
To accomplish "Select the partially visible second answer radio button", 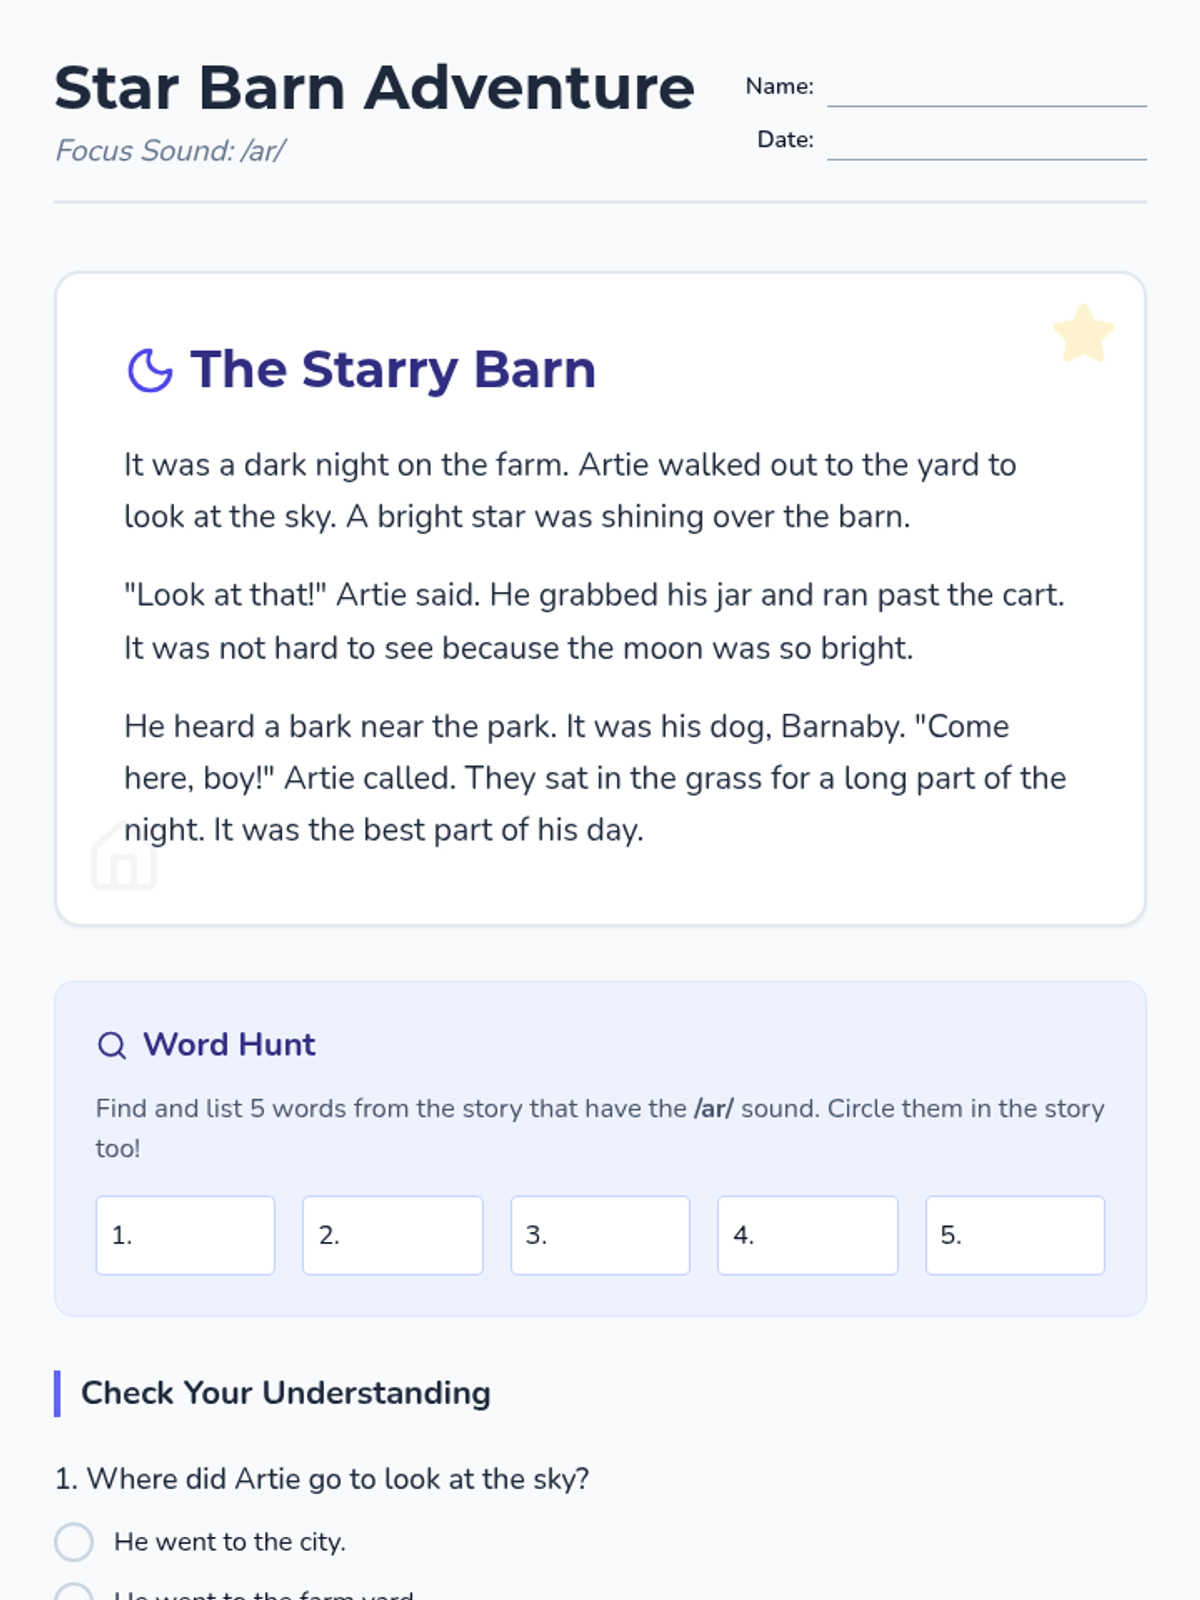I will (x=74, y=1594).
